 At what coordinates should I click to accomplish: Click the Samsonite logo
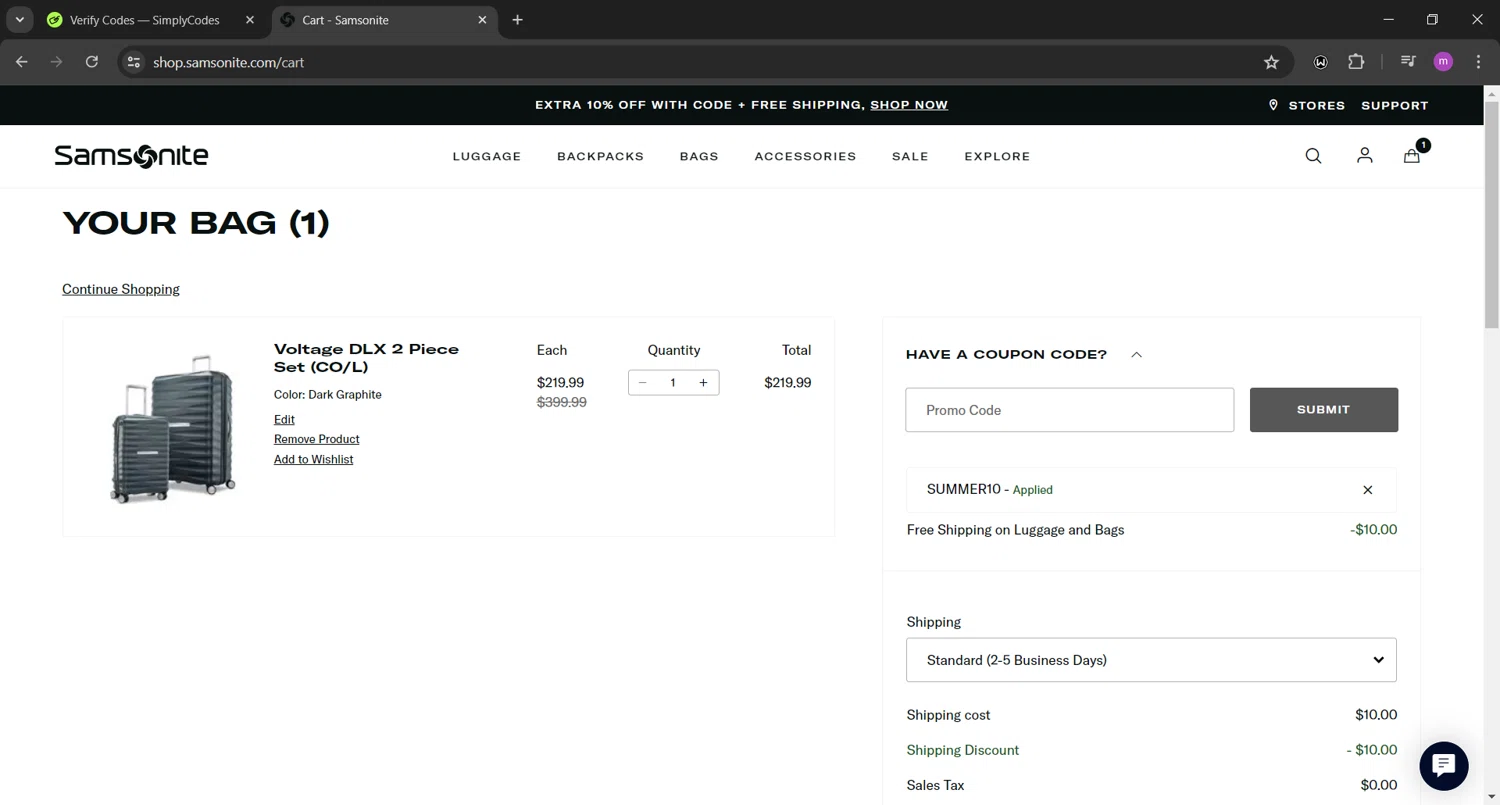pyautogui.click(x=131, y=156)
